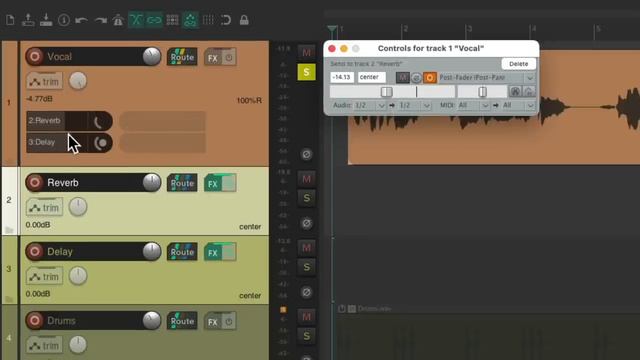
Task: Delete the send with the Delete button
Action: (518, 64)
